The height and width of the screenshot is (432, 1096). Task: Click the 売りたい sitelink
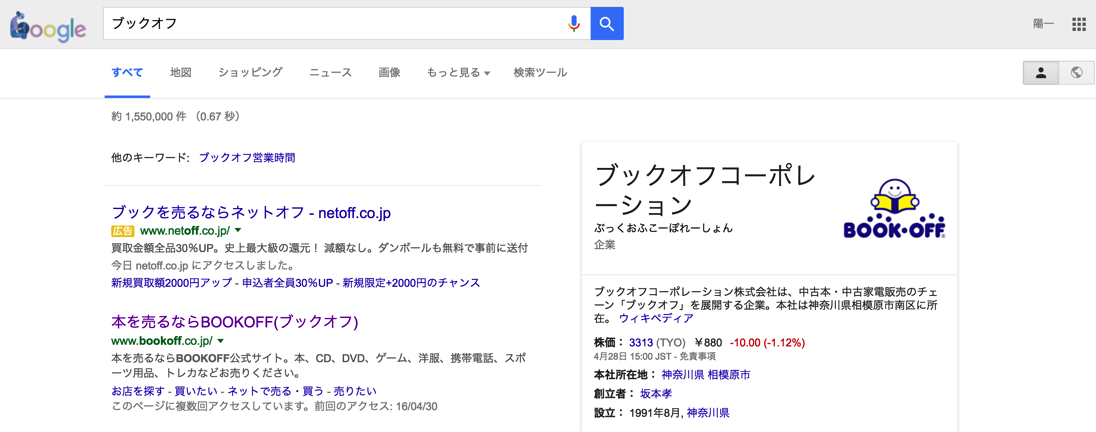[355, 391]
